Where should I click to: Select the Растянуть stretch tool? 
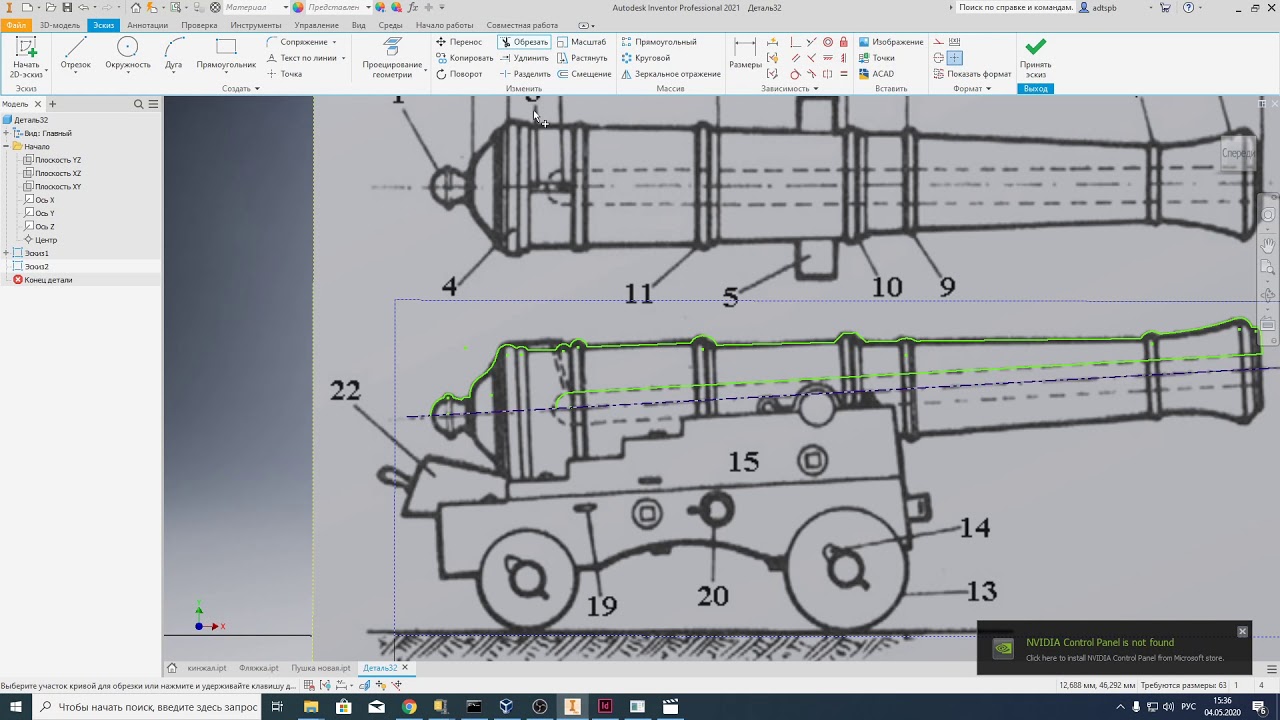point(582,58)
